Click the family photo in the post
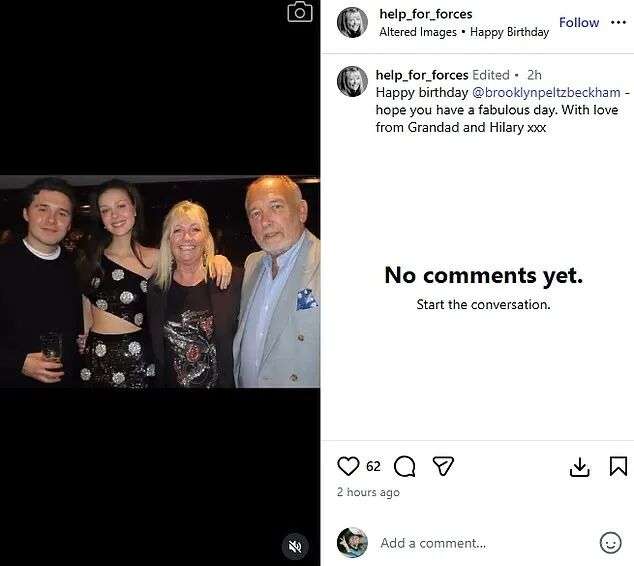634x566 pixels. (160, 282)
